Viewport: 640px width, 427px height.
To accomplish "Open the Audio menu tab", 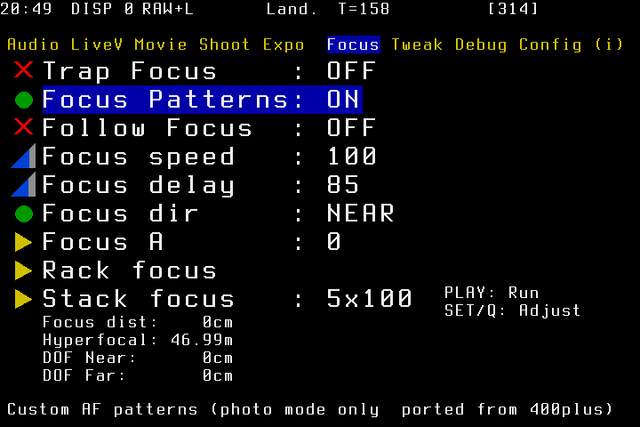I will 33,44.
